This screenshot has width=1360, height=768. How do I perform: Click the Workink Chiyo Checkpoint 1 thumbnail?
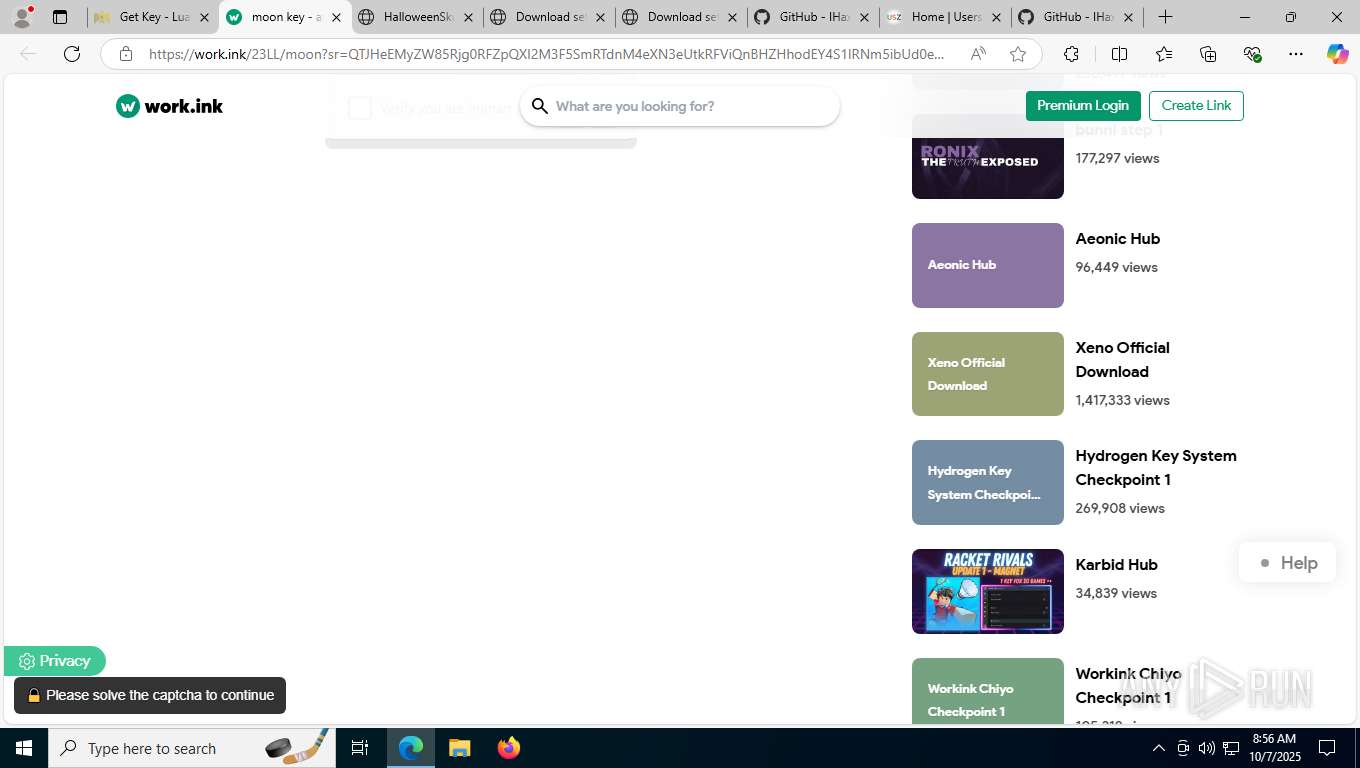[988, 691]
